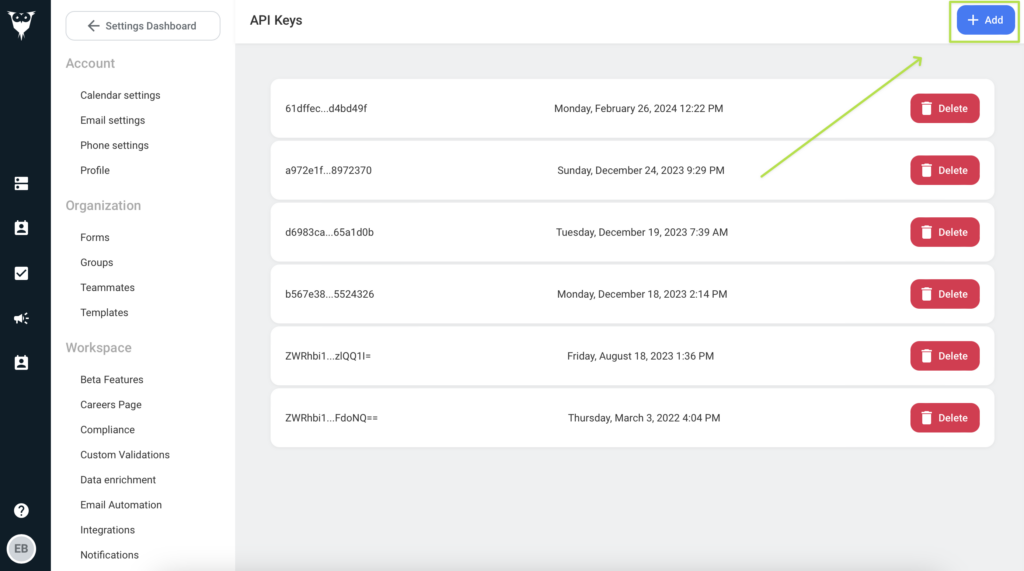Click the Account section heading
1024x571 pixels.
(90, 63)
